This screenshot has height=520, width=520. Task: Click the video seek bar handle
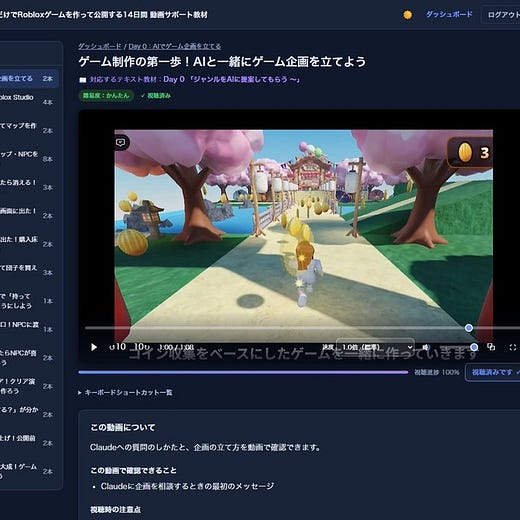tap(469, 328)
